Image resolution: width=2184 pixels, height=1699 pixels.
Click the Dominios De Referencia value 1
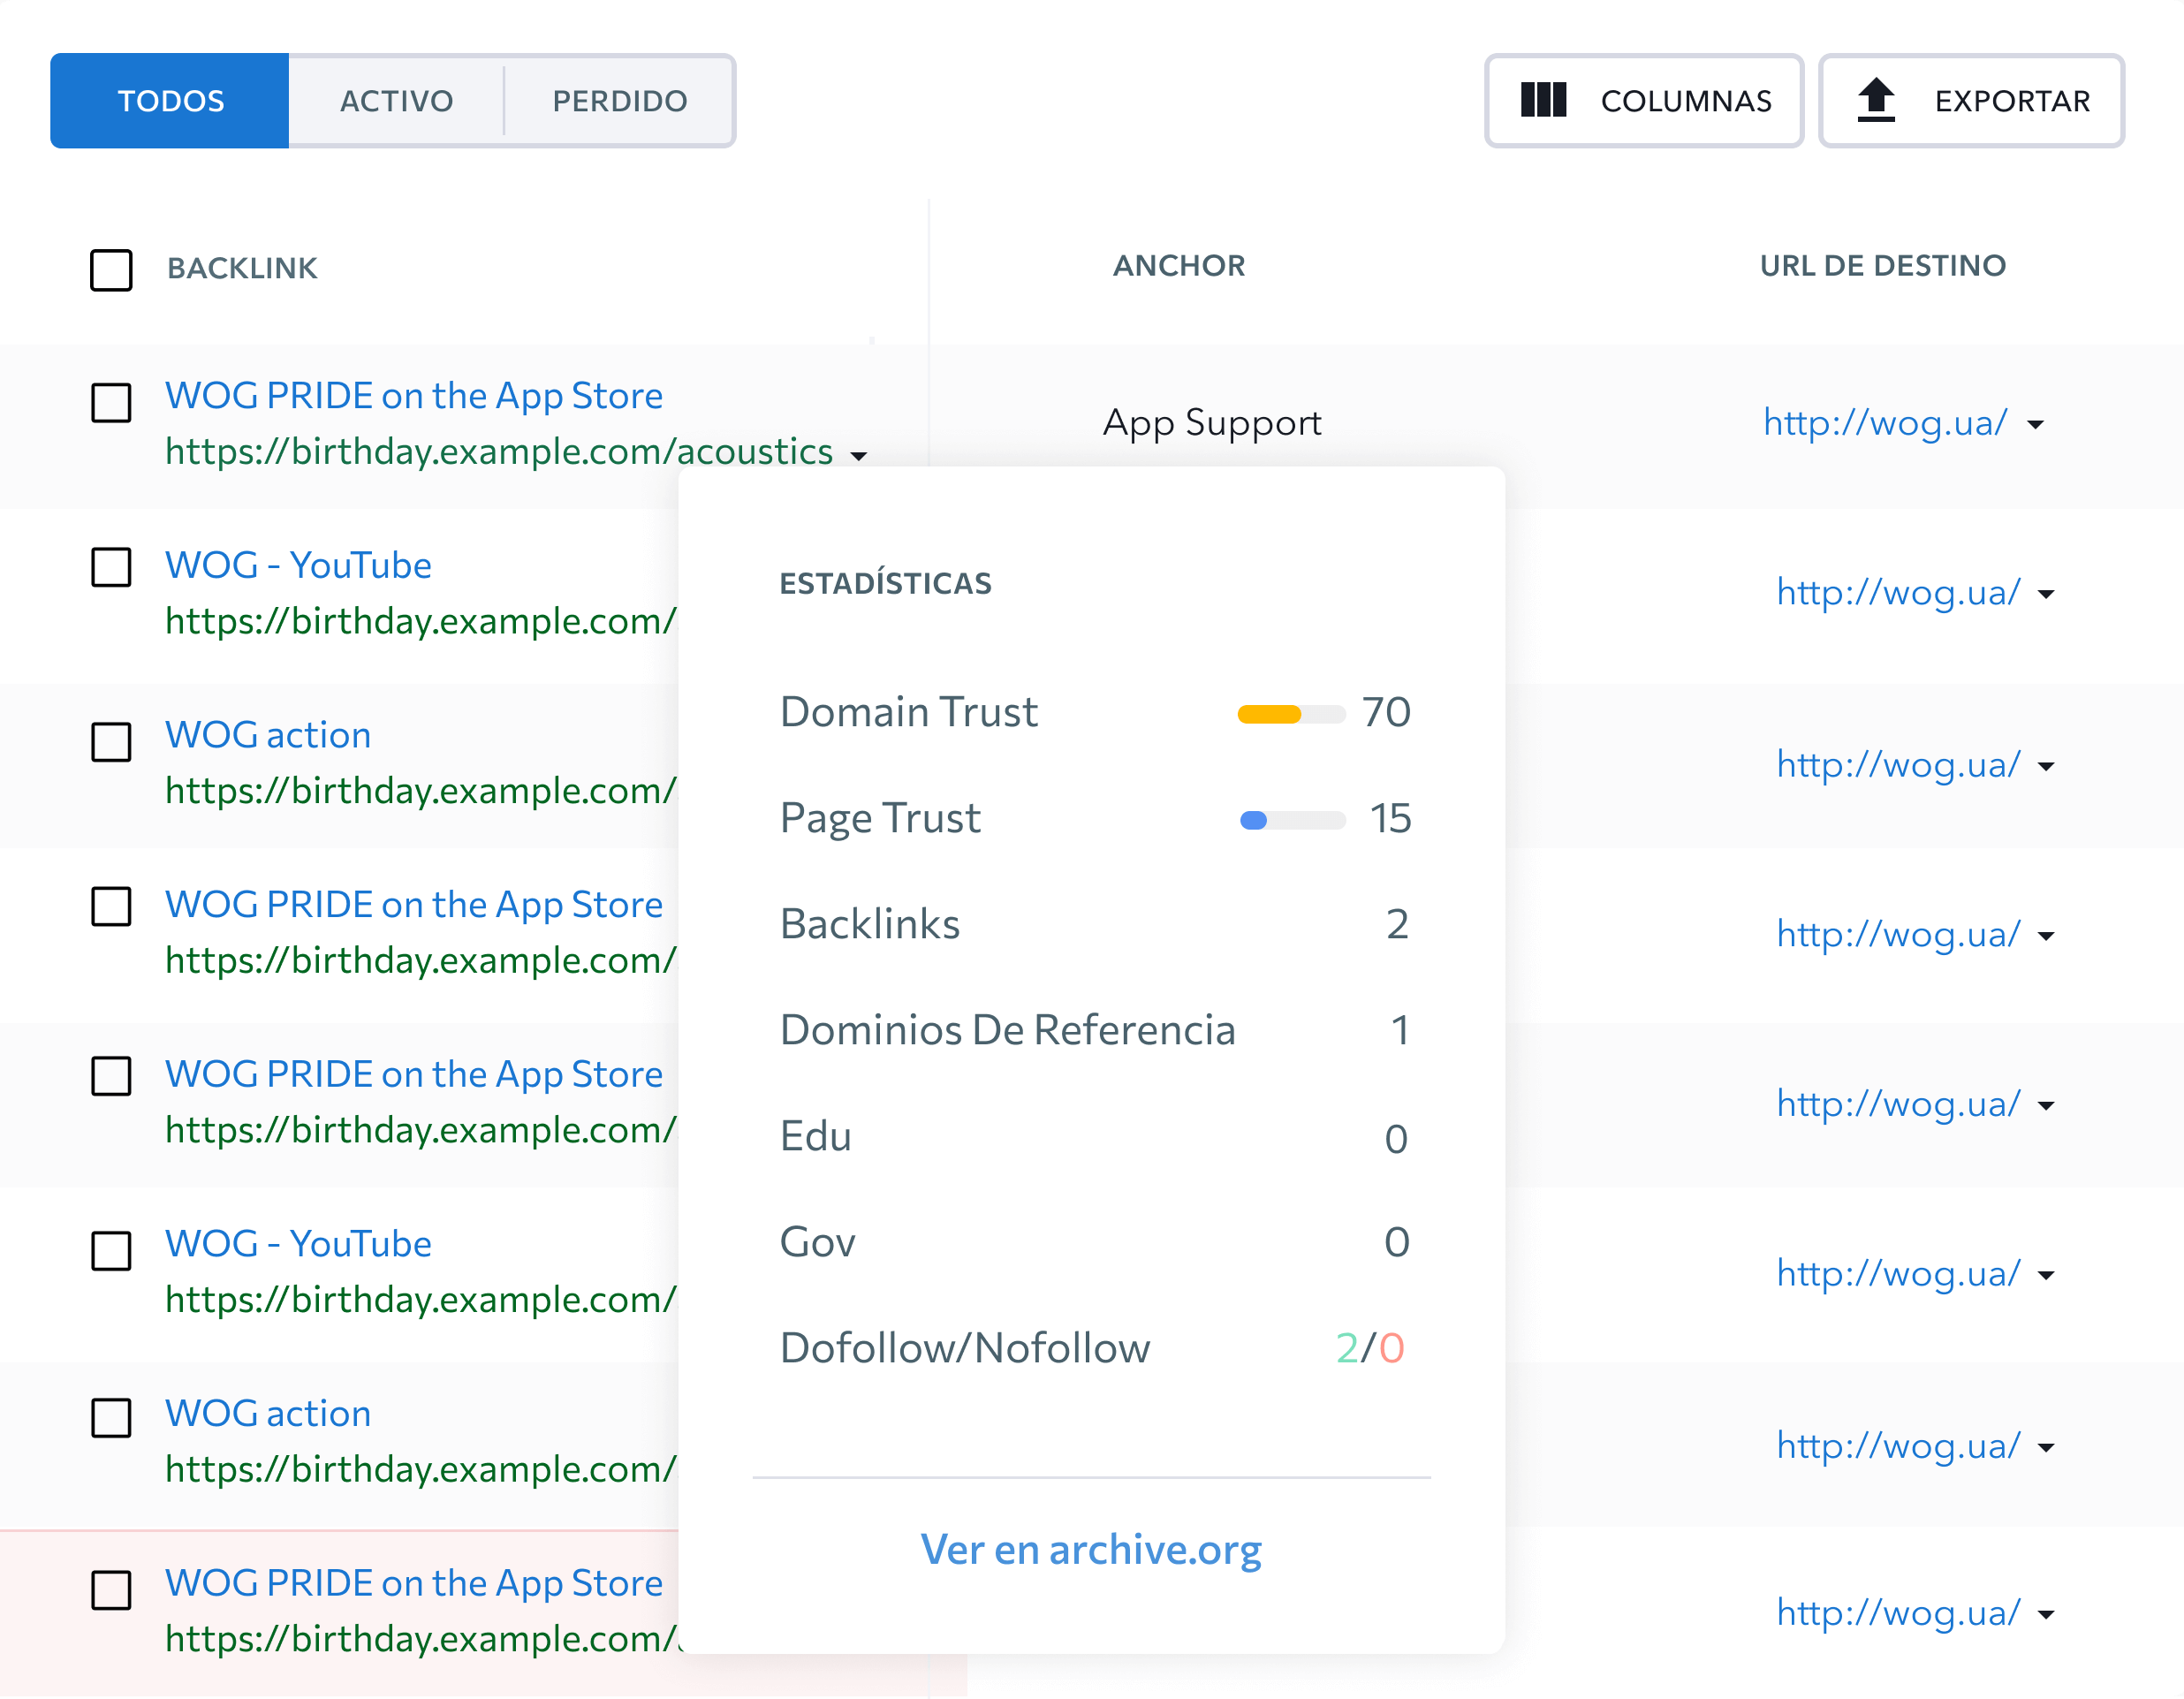pyautogui.click(x=1400, y=1030)
